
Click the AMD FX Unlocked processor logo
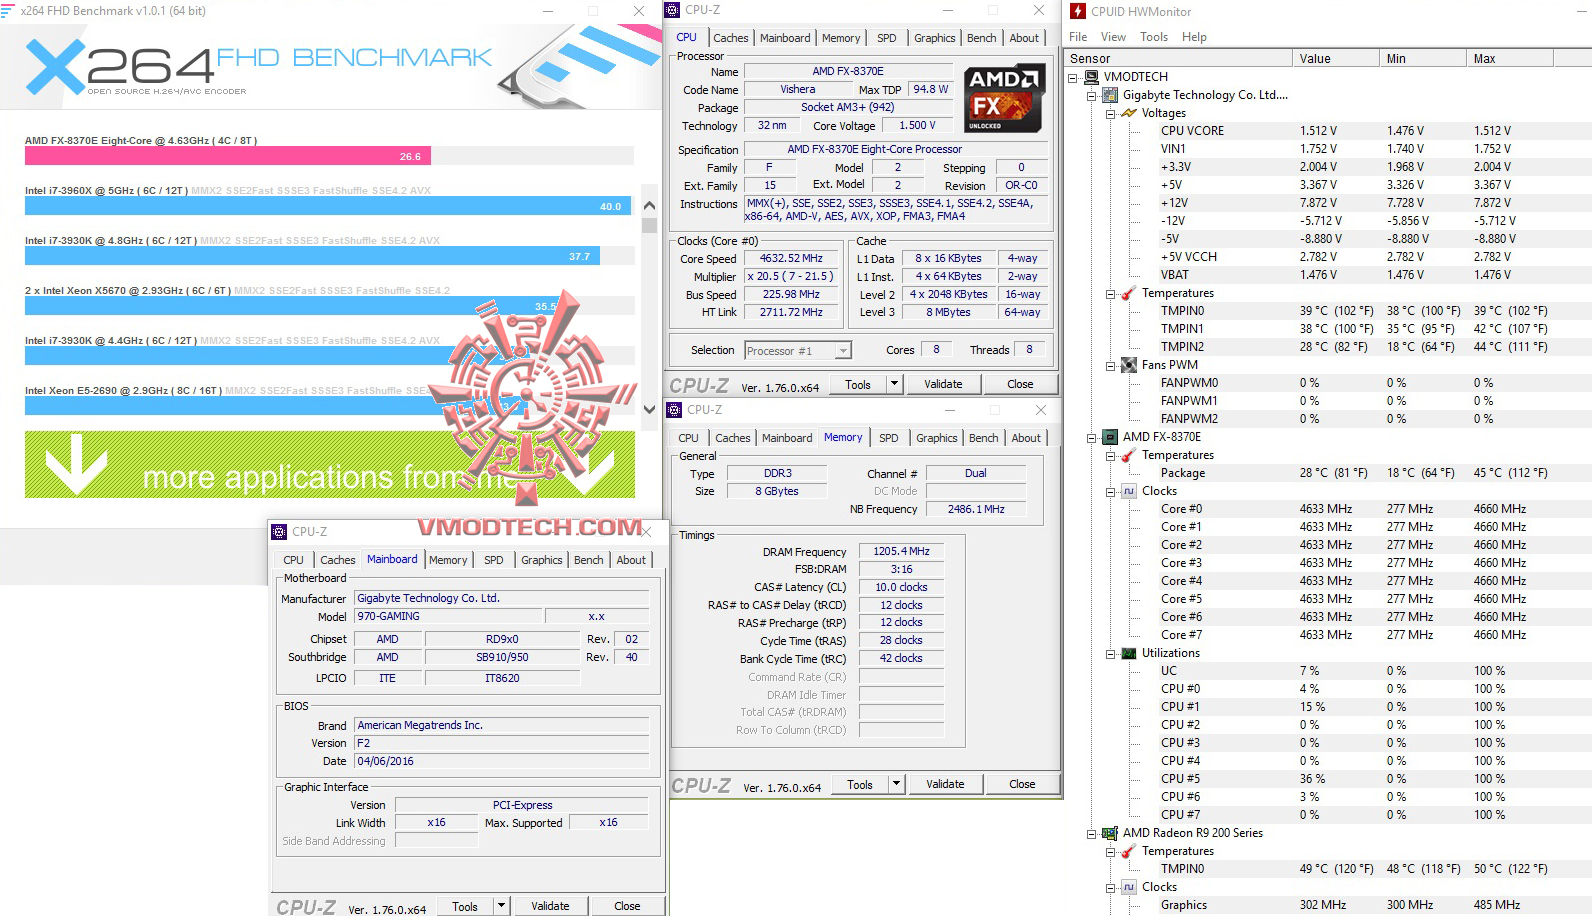[1004, 99]
